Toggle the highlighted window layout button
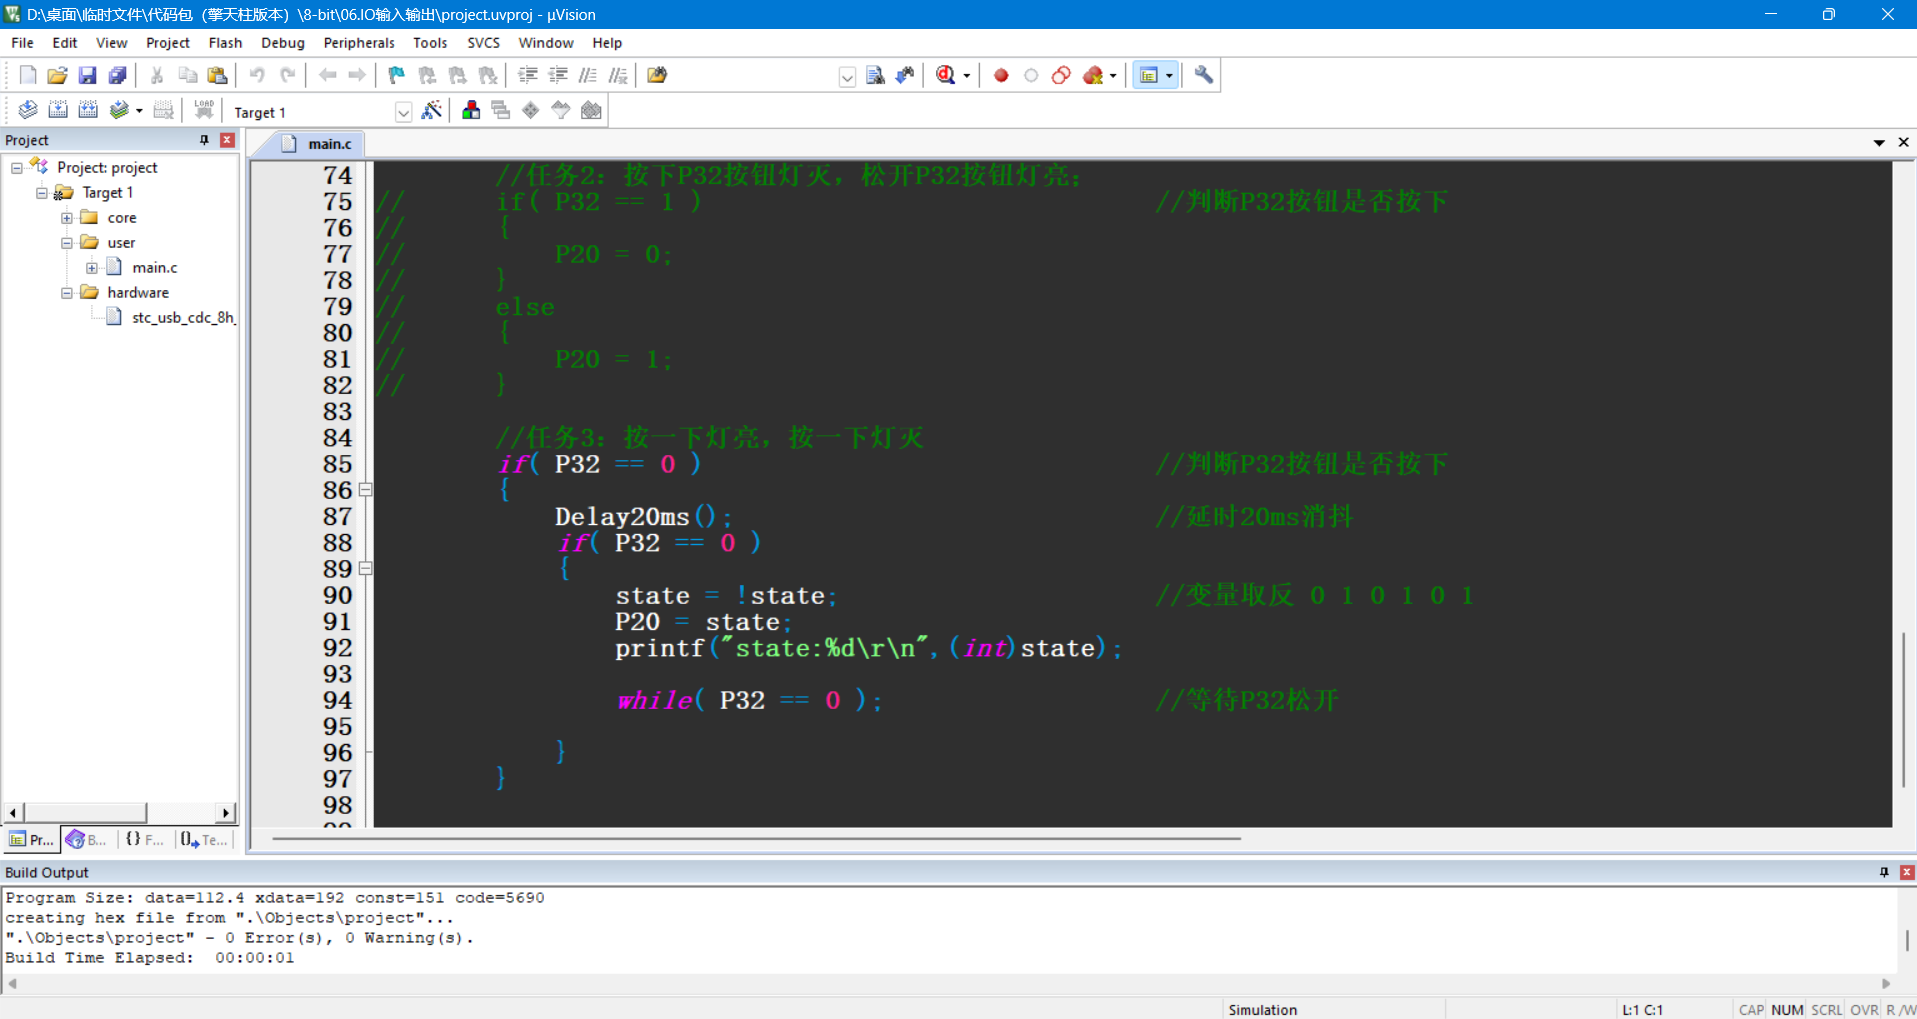 point(1149,75)
